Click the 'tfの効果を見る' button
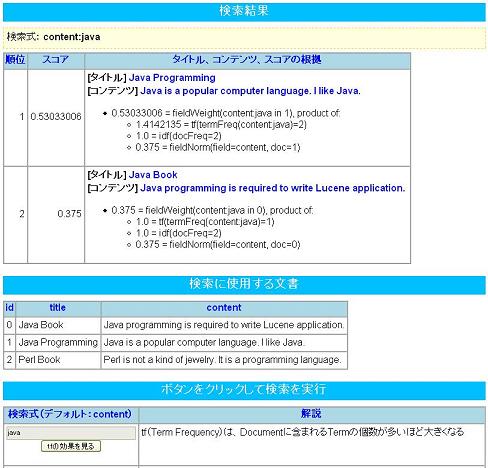Viewport: 488px width, 468px height. [x=71, y=446]
